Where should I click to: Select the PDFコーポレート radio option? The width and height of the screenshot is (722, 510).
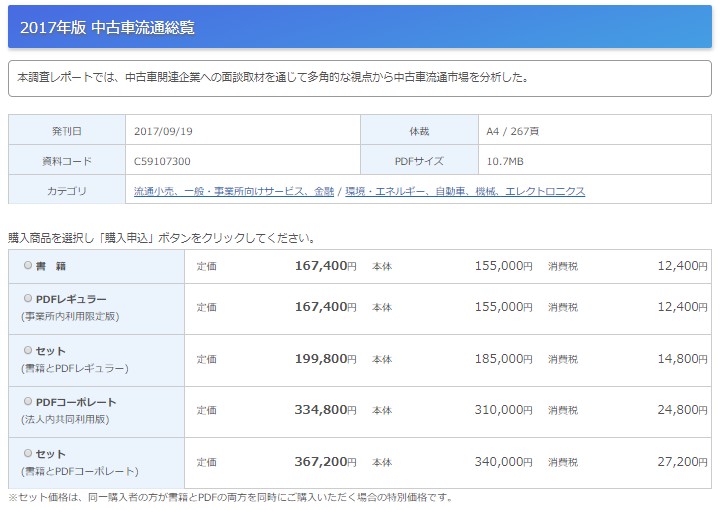[28, 401]
